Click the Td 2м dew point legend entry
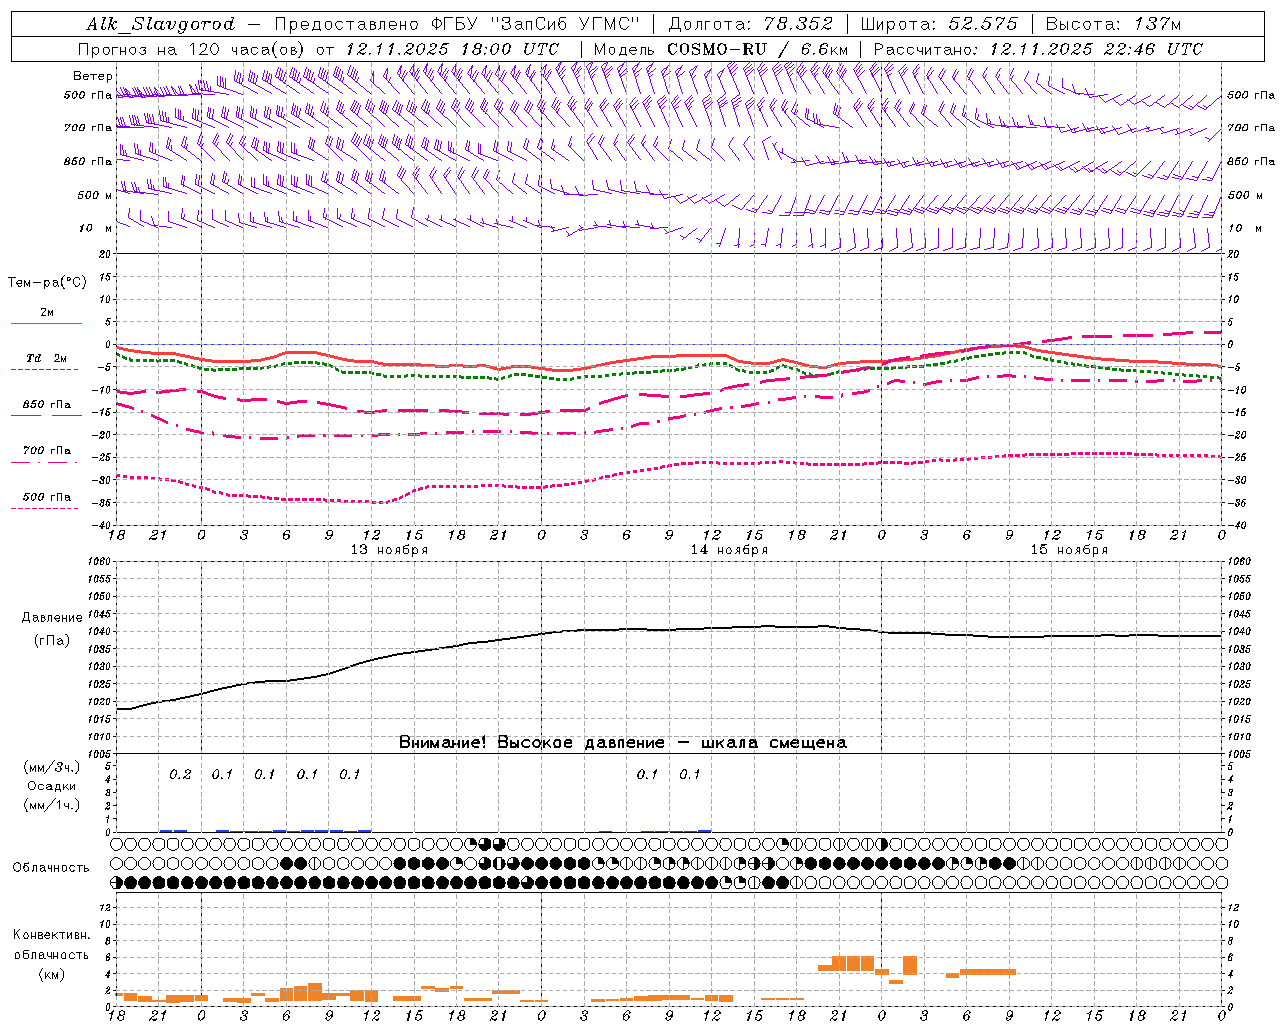The height and width of the screenshot is (1024, 1280). 47,358
